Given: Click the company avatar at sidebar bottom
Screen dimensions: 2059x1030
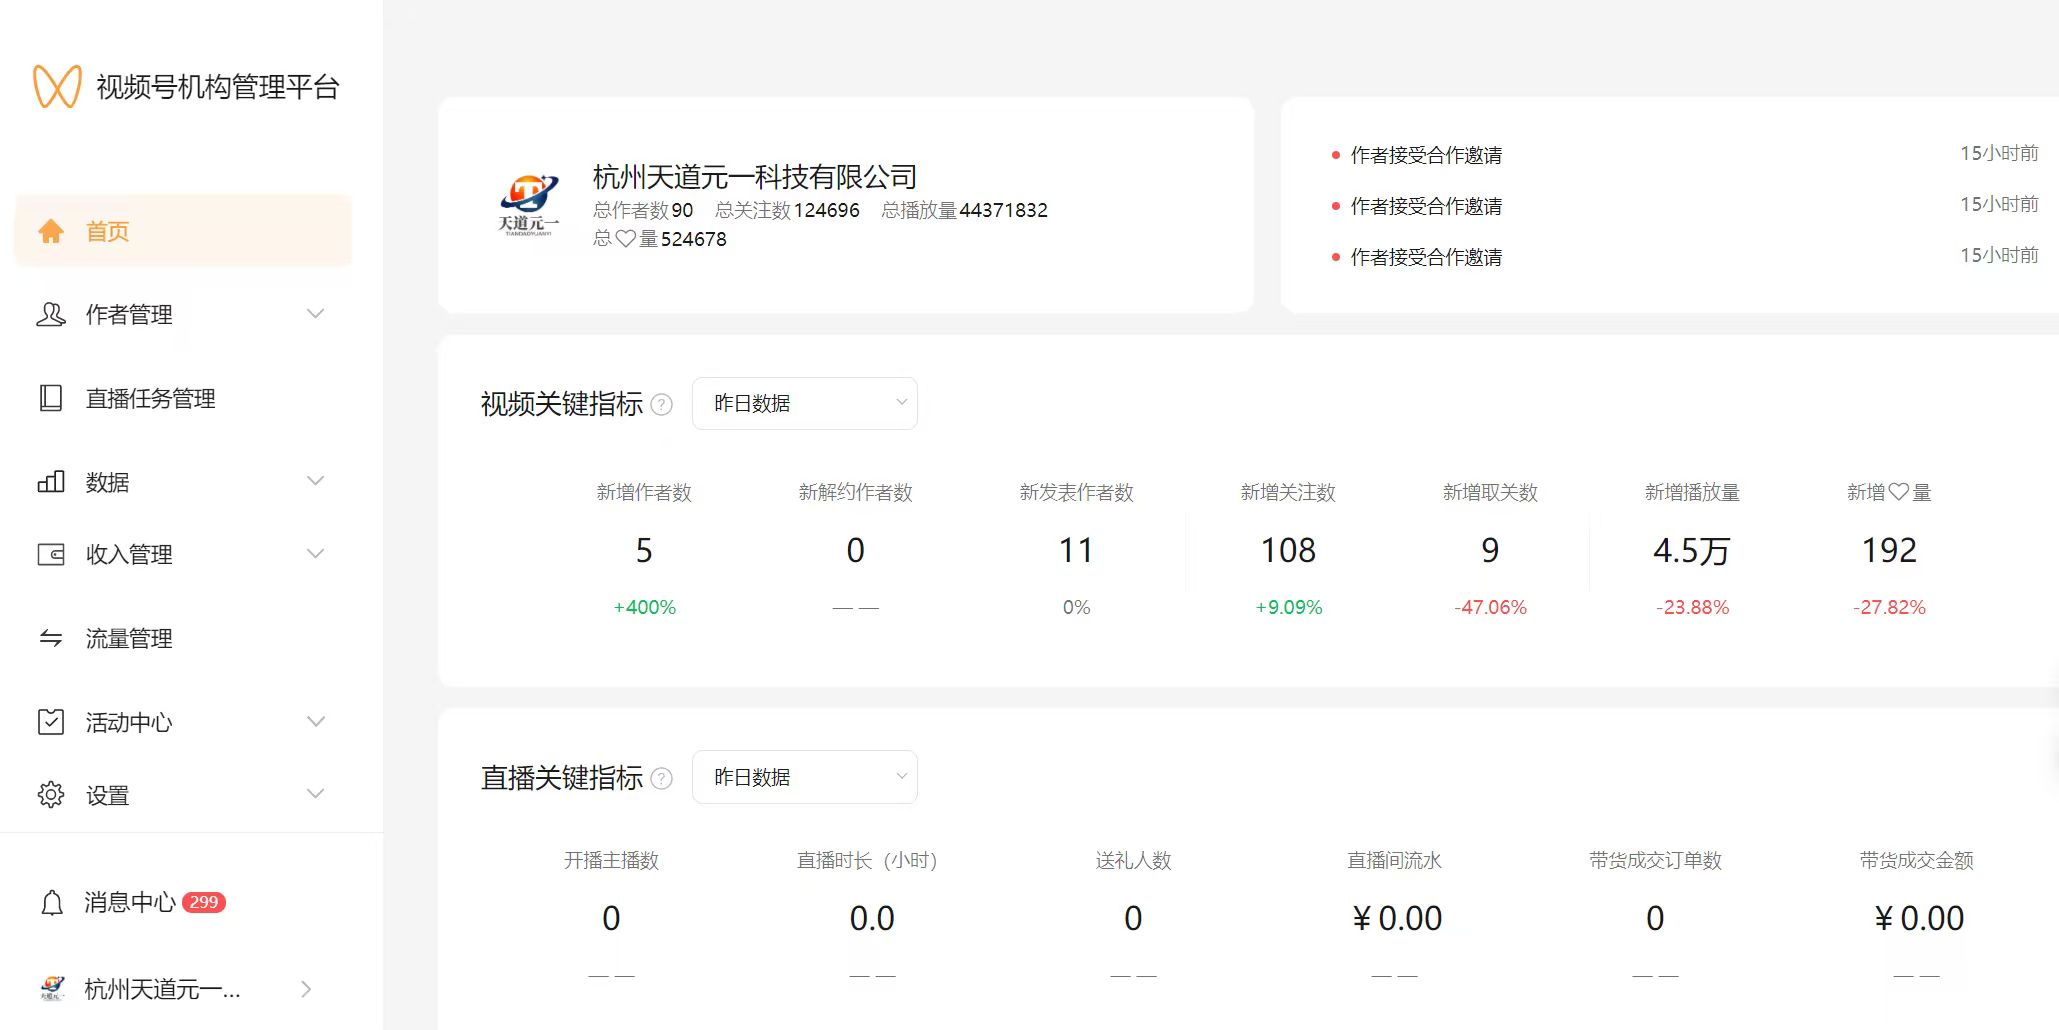Looking at the screenshot, I should tap(53, 989).
